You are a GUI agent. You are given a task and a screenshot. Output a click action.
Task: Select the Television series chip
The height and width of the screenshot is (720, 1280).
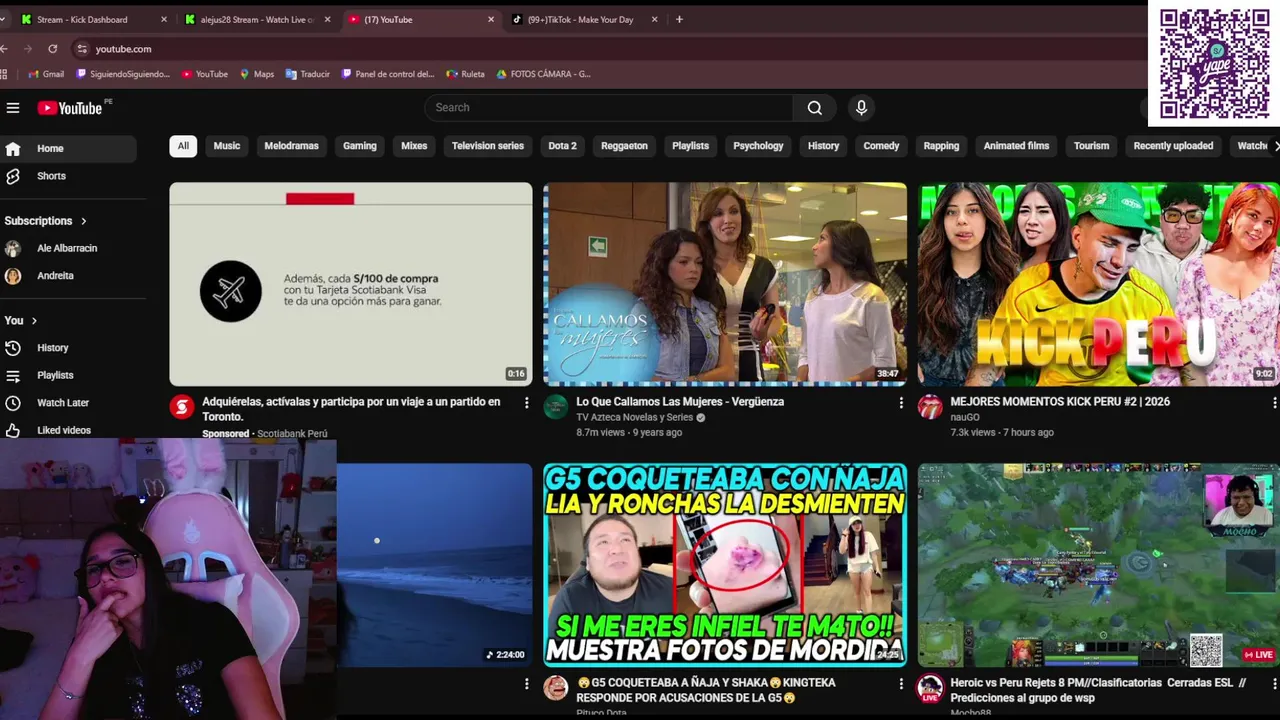(x=488, y=146)
